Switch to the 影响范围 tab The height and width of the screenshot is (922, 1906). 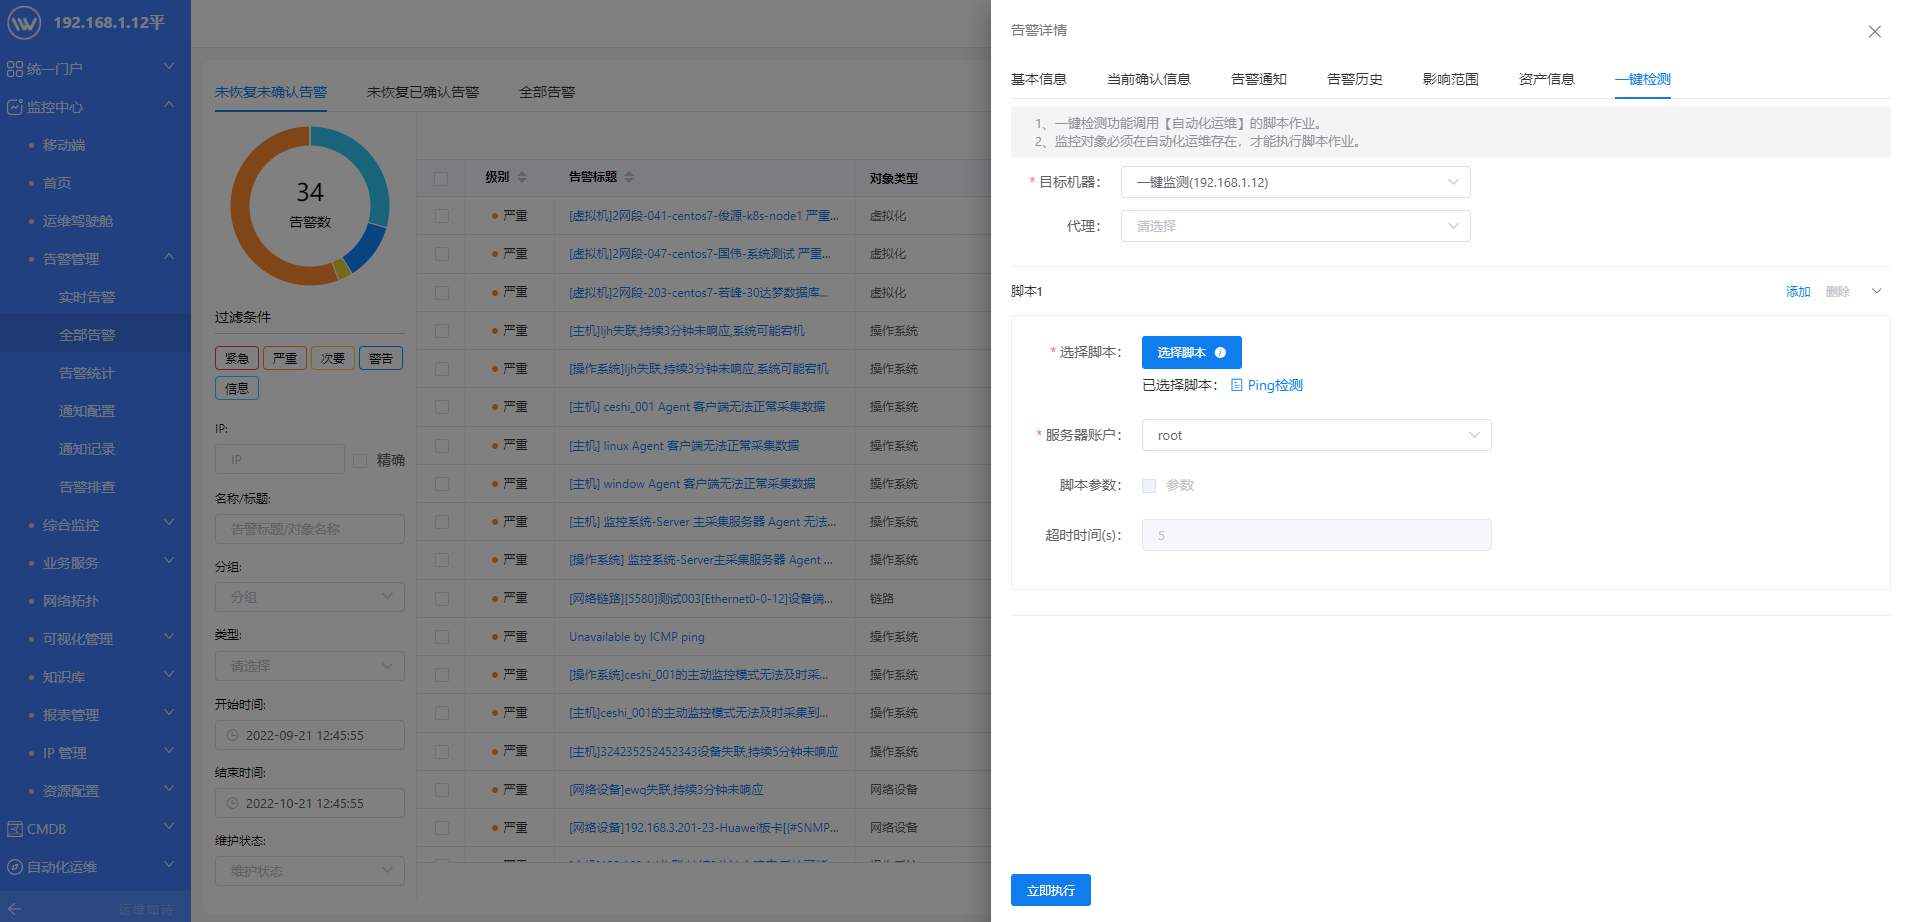(x=1450, y=79)
